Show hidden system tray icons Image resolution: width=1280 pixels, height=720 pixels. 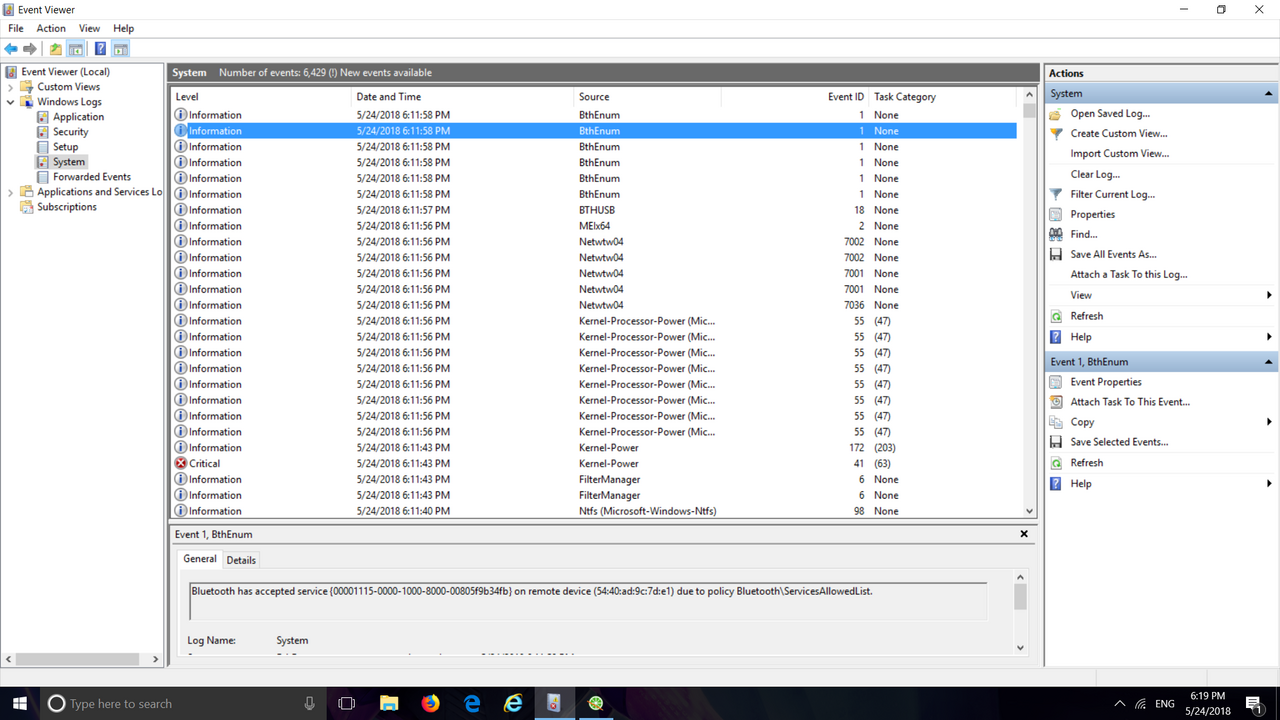point(1119,703)
